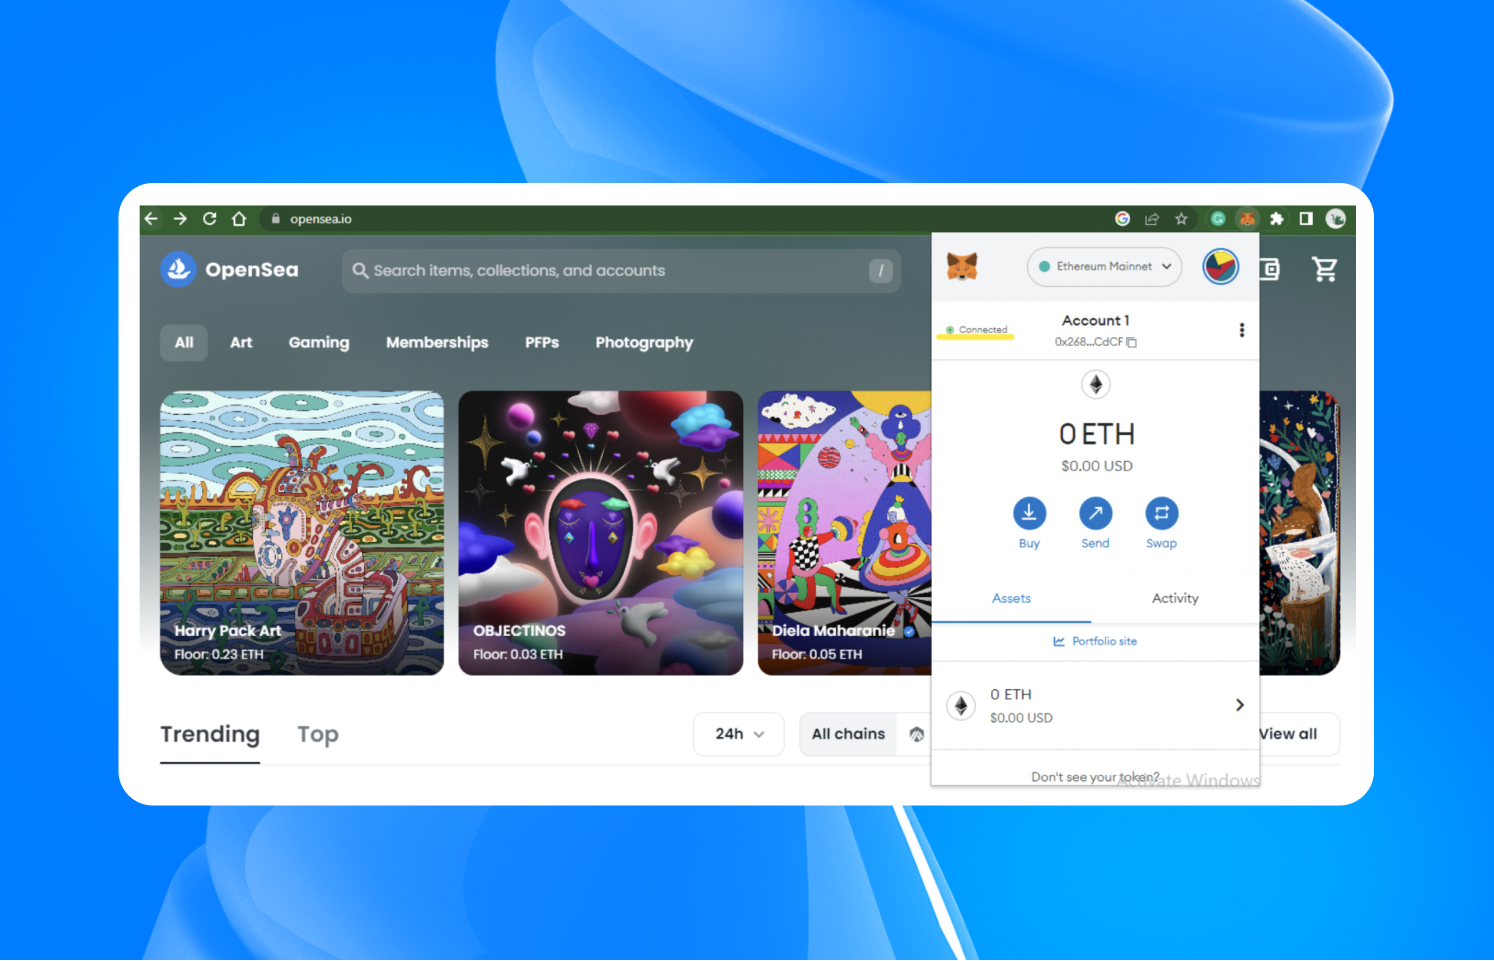Screen dimensions: 1494x961
Task: Click the Account 1 name
Action: (1095, 321)
